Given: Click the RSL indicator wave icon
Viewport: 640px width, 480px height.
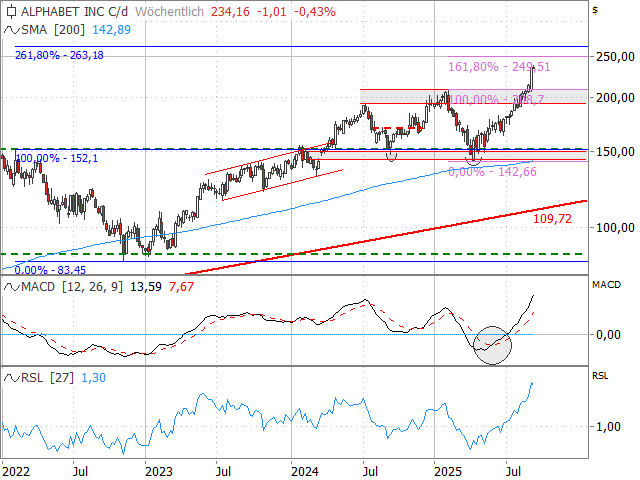Looking at the screenshot, I should coord(11,378).
